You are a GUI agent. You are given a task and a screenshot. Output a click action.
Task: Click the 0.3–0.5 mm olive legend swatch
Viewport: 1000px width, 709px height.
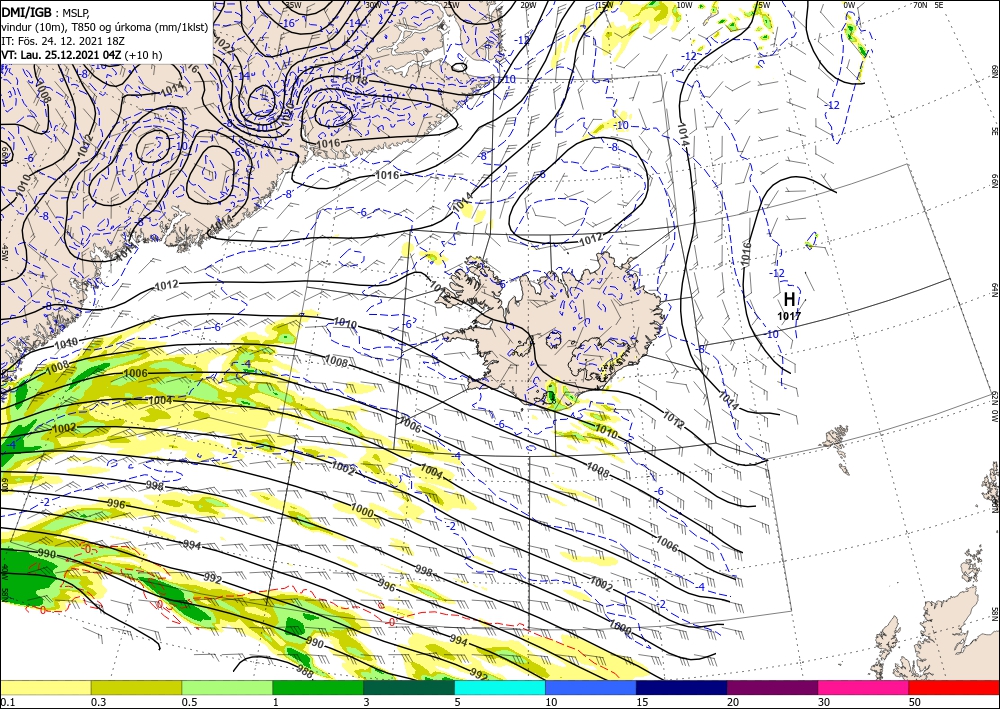pos(136,687)
